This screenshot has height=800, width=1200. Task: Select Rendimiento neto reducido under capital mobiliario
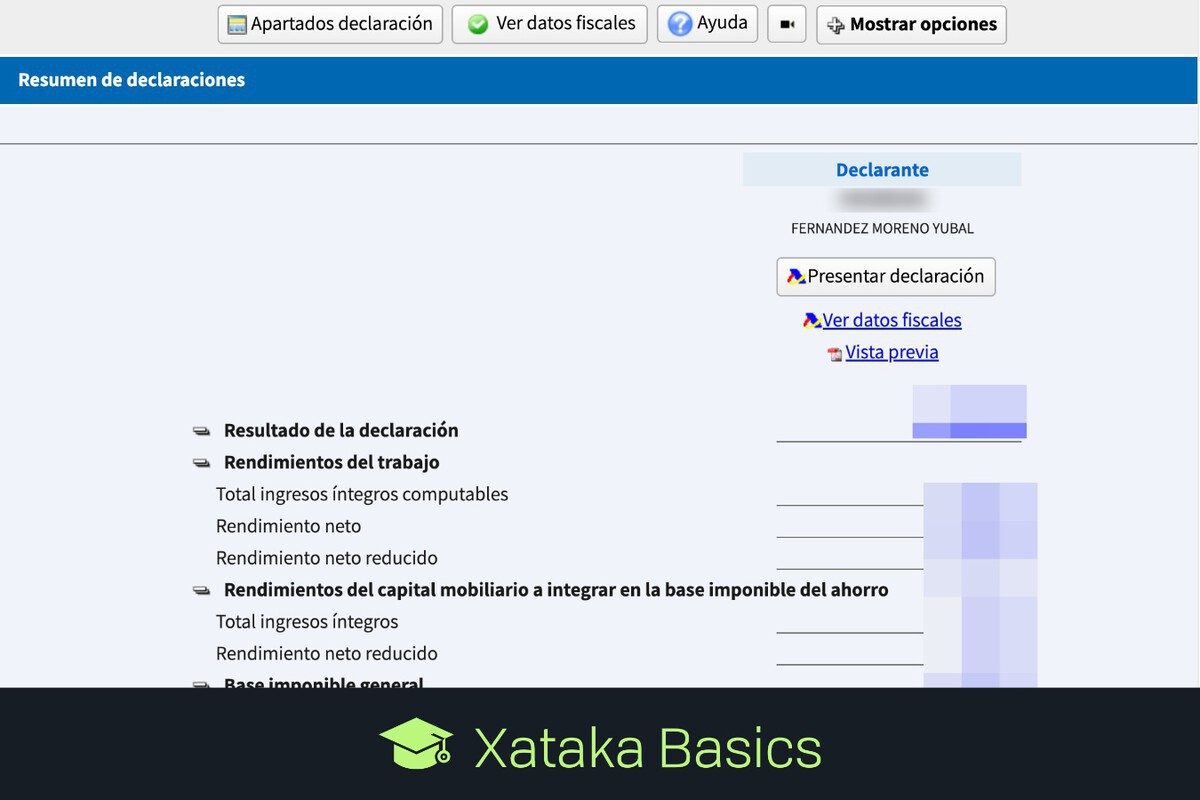327,654
